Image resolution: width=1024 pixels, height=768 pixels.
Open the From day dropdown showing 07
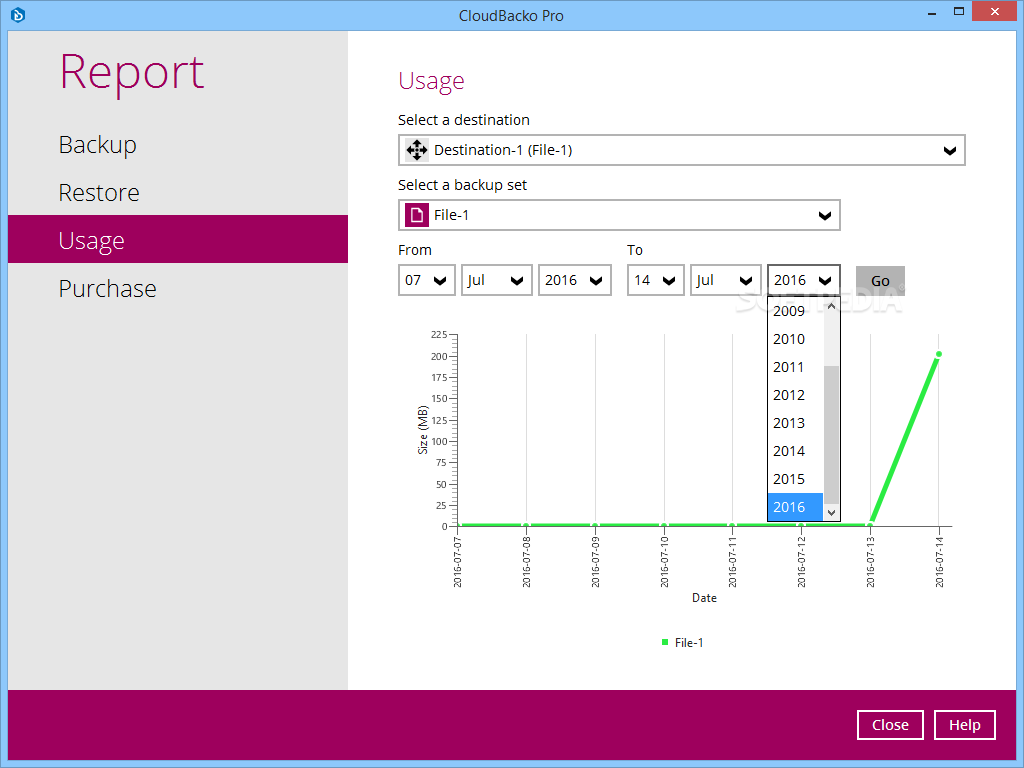(x=426, y=280)
